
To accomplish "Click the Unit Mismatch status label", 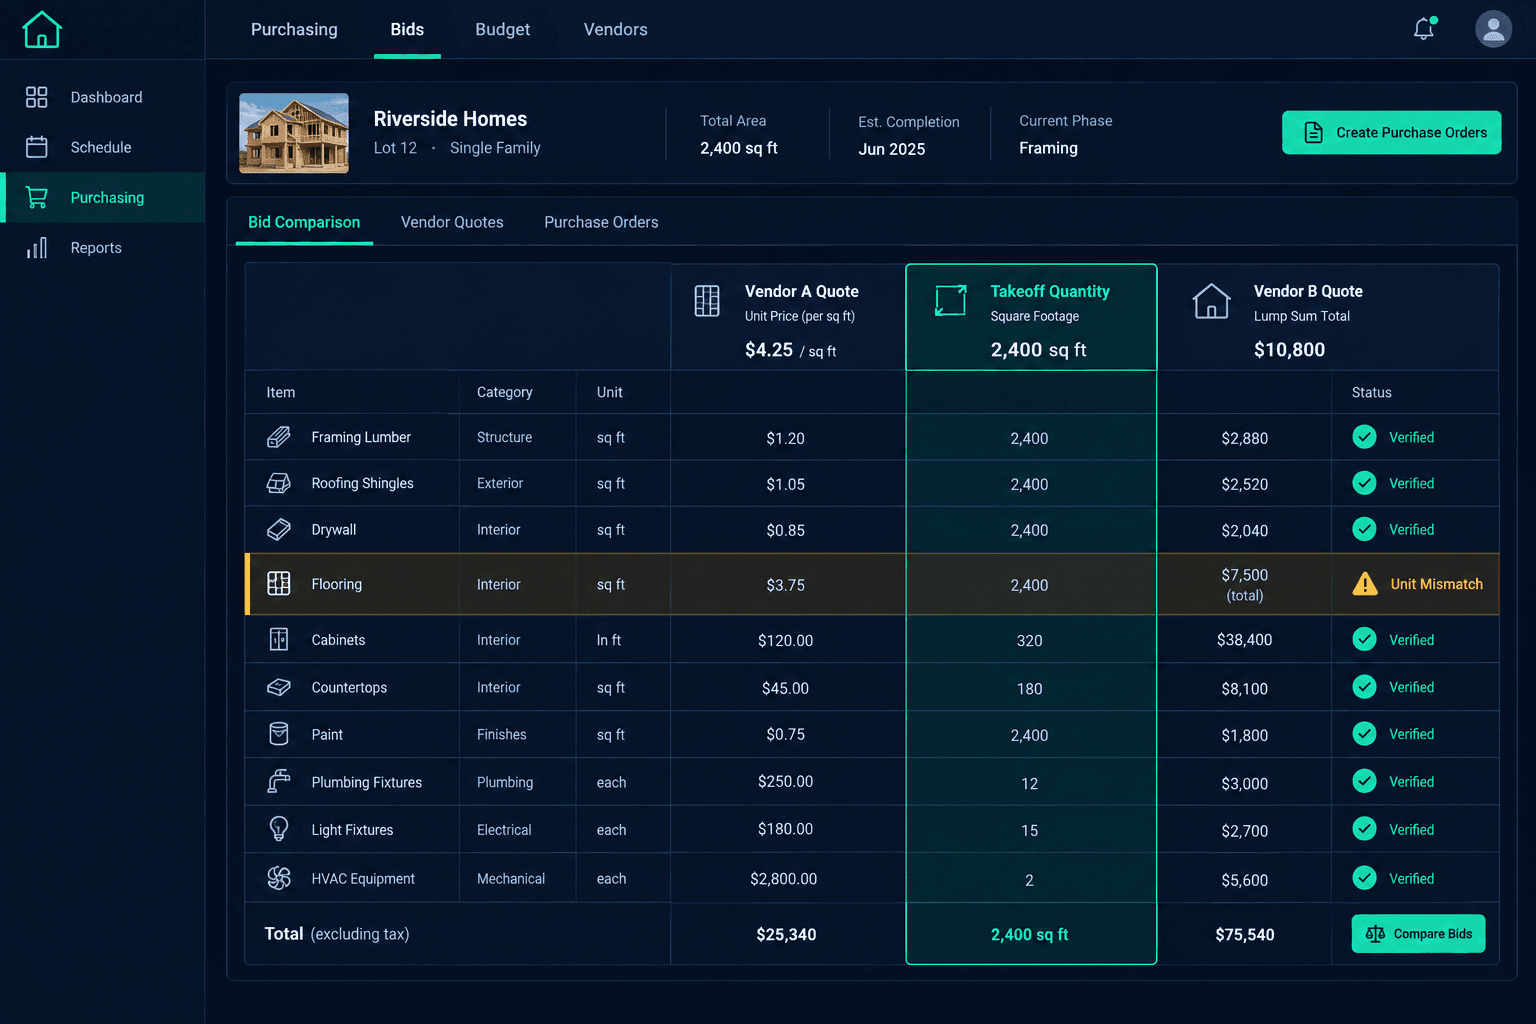I will pyautogui.click(x=1436, y=584).
